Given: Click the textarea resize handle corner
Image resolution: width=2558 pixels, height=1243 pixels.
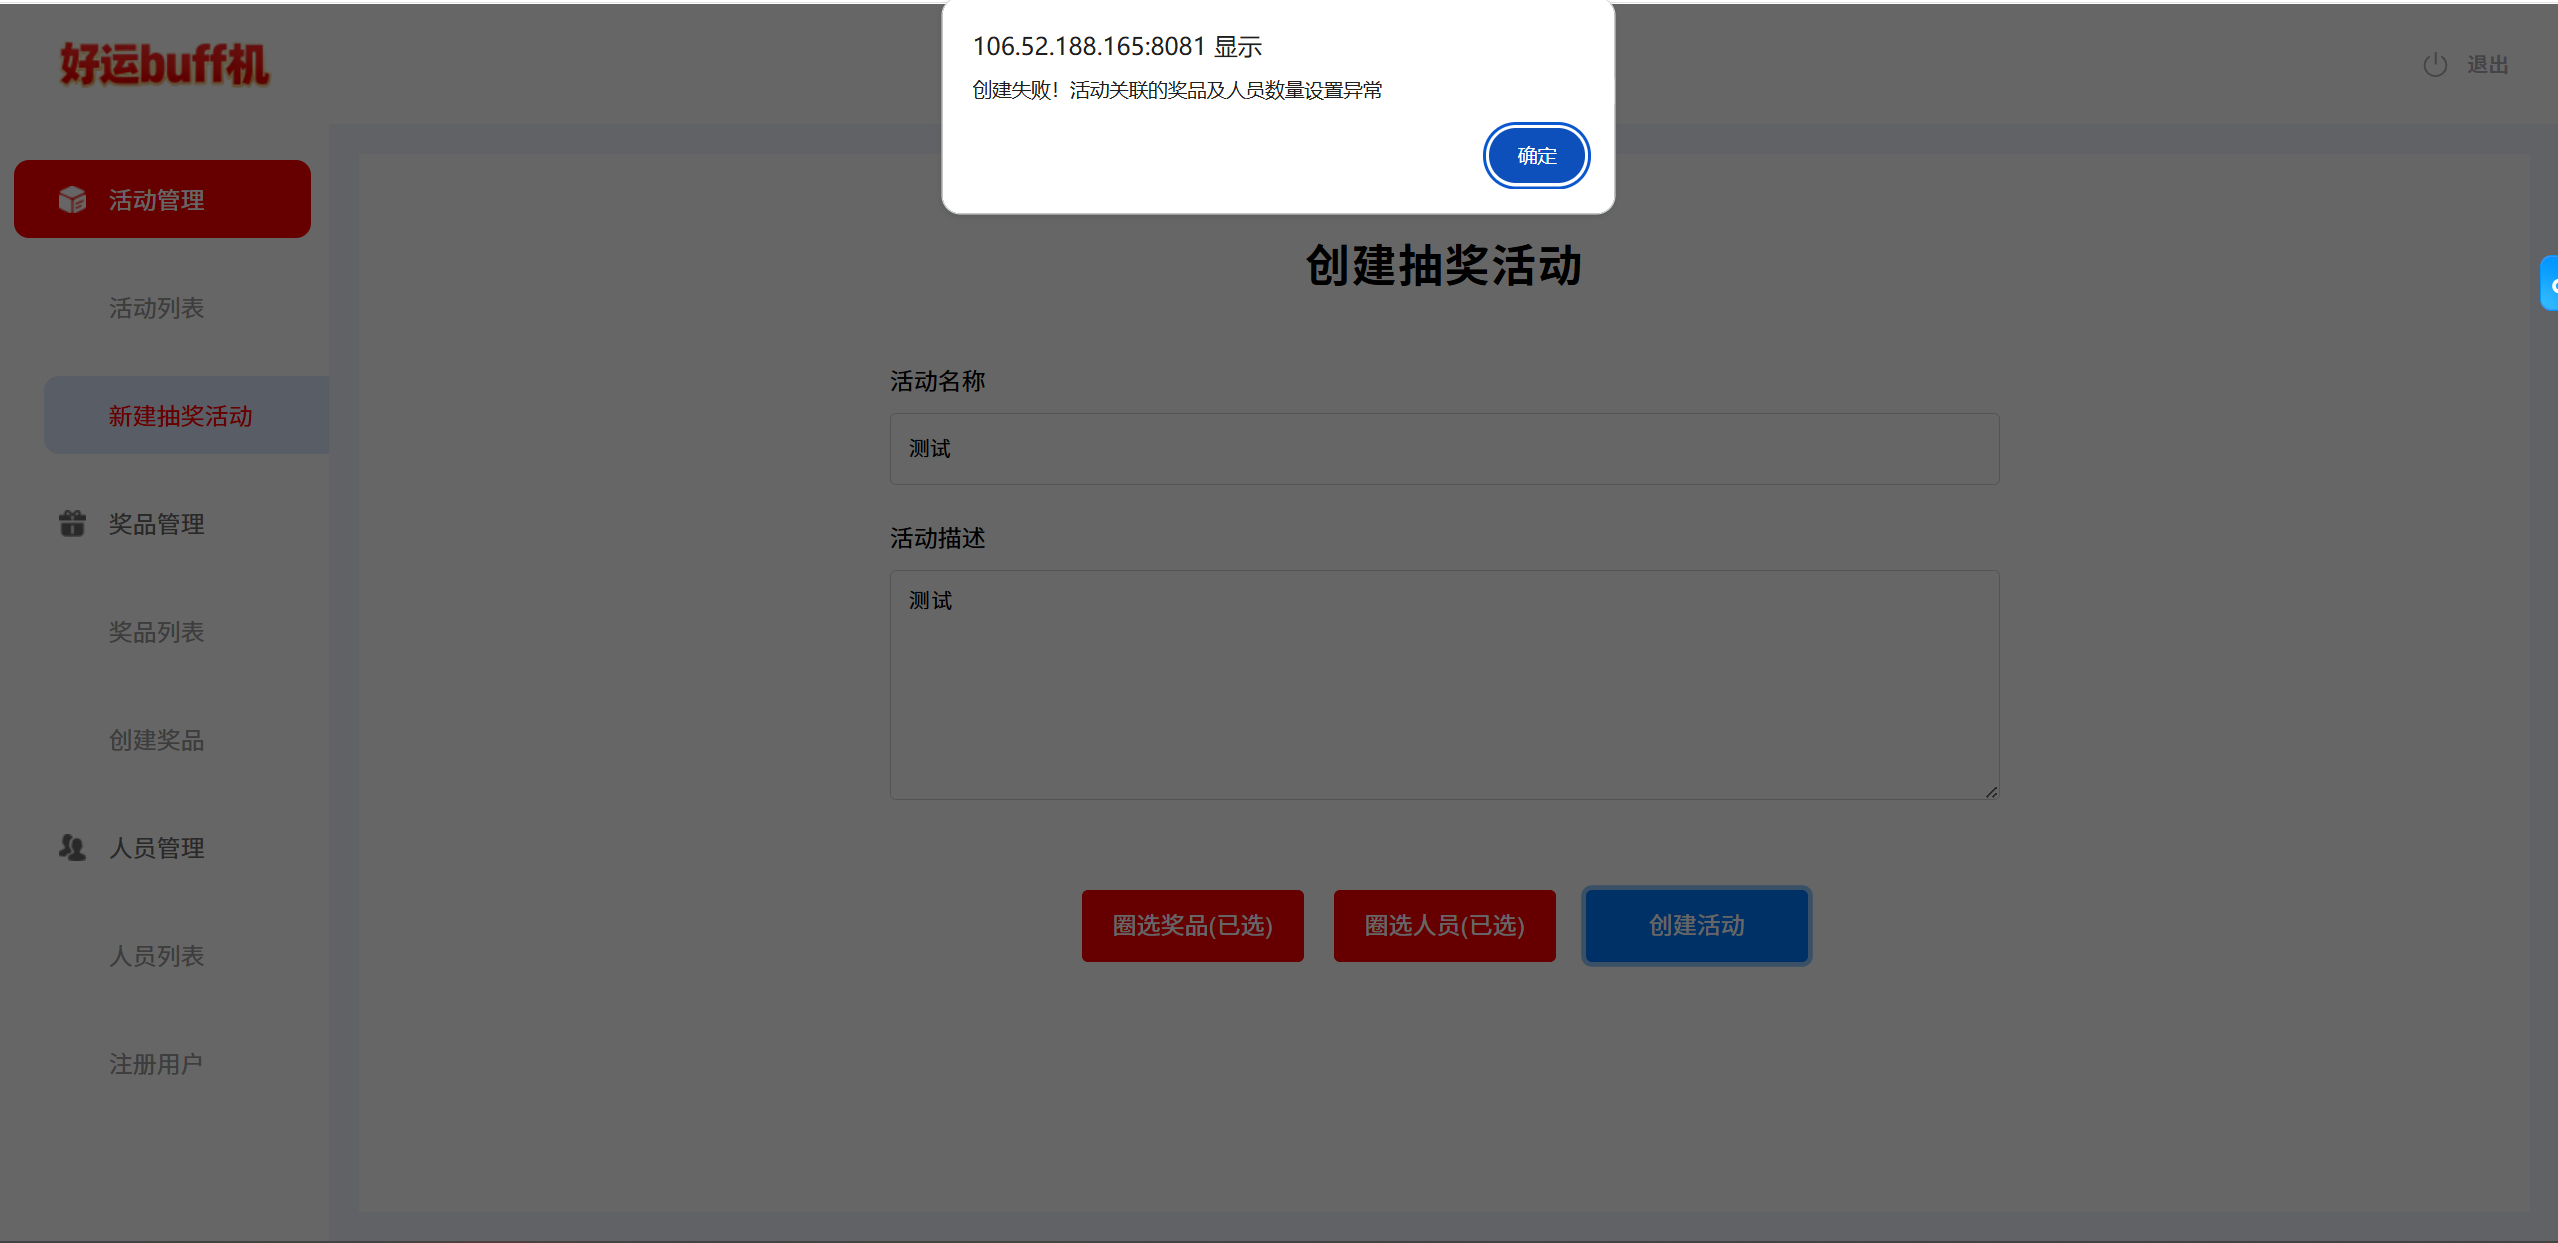Looking at the screenshot, I should [x=1991, y=792].
